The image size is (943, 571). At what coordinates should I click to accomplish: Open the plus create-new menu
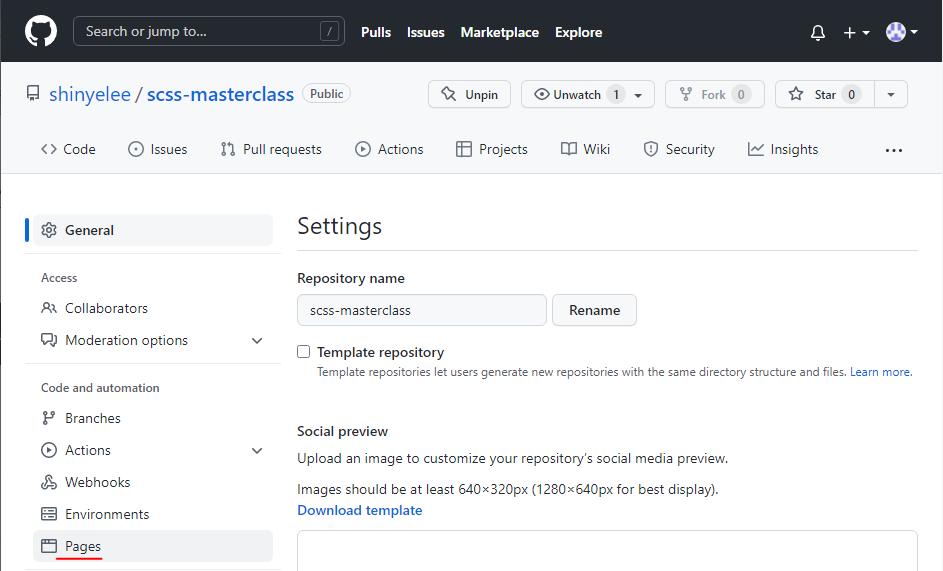(x=856, y=32)
